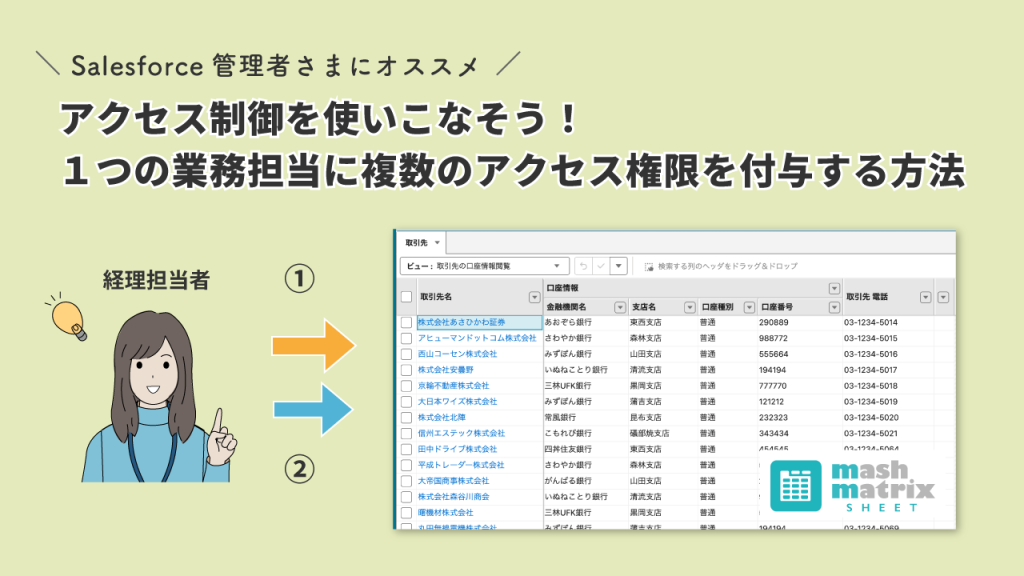
Task: Open the 金融機関名 column menu arrow
Action: (620, 307)
